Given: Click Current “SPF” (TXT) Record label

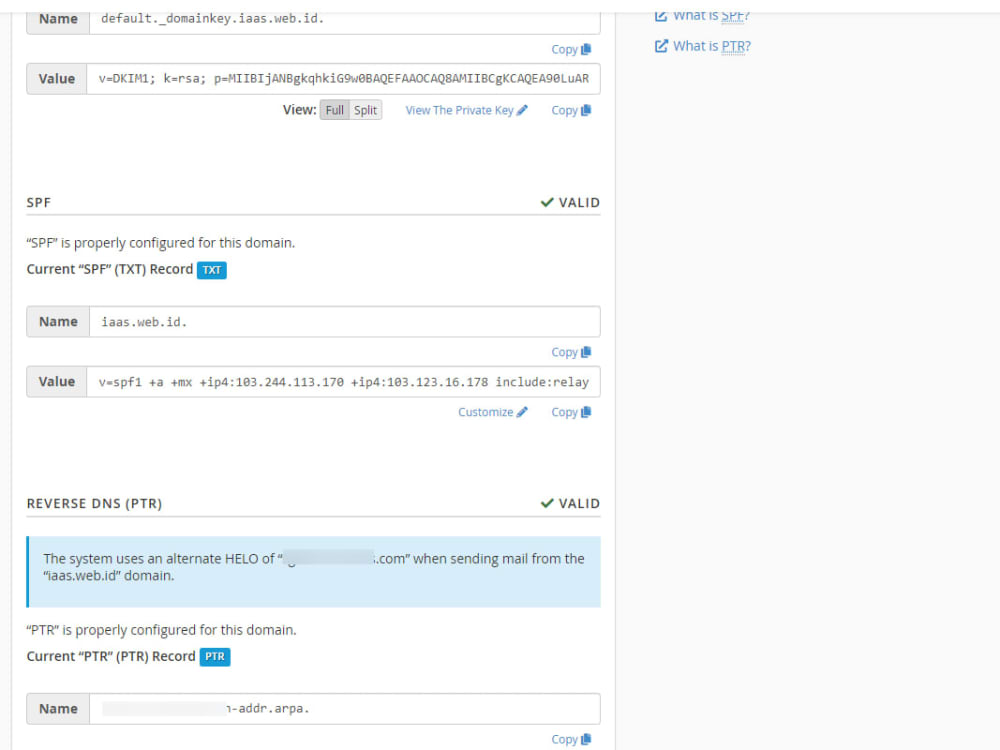Looking at the screenshot, I should tap(110, 270).
